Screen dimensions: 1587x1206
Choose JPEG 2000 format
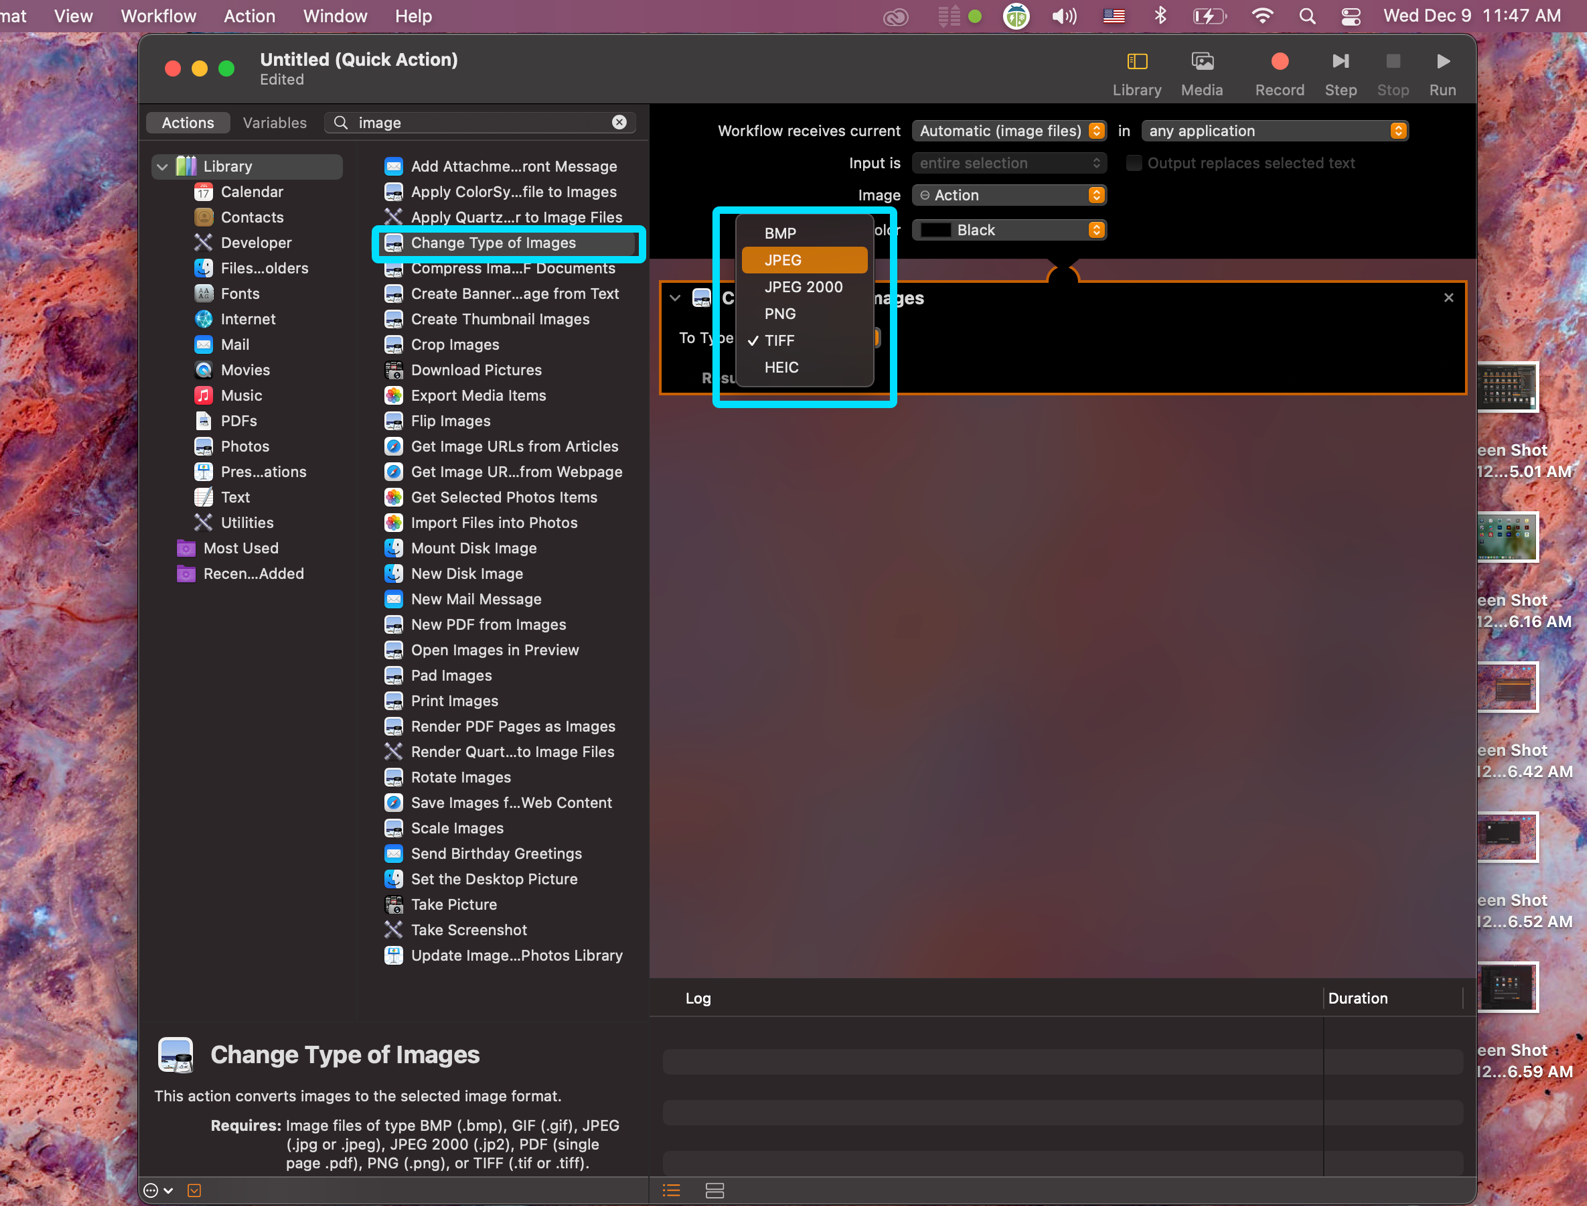(x=804, y=287)
